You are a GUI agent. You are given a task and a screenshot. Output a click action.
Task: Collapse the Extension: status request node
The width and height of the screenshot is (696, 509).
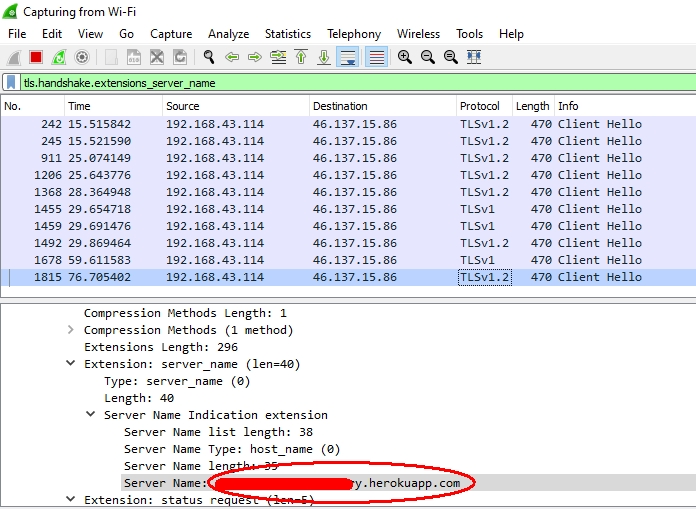(x=71, y=499)
